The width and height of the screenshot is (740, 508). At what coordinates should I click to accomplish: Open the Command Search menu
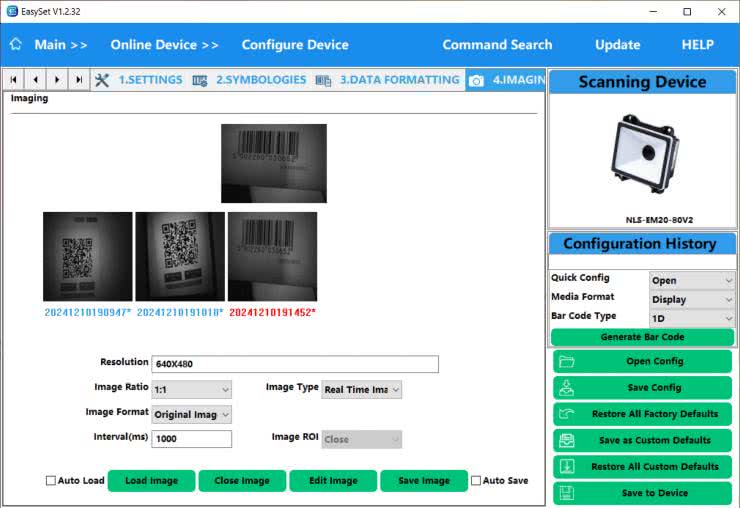click(497, 45)
